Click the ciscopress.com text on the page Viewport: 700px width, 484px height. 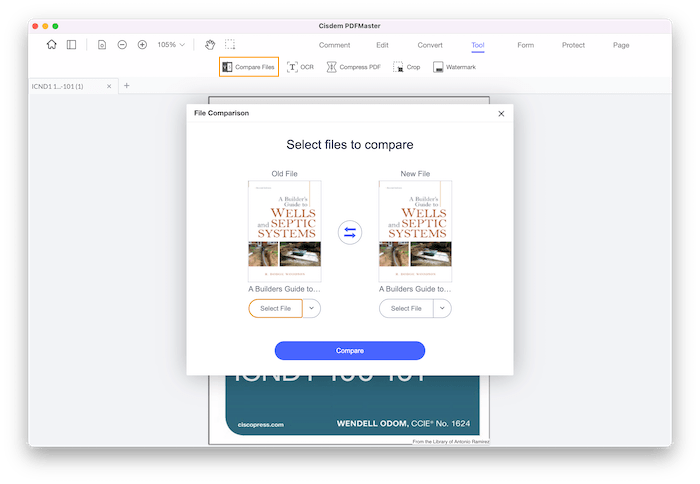(261, 425)
